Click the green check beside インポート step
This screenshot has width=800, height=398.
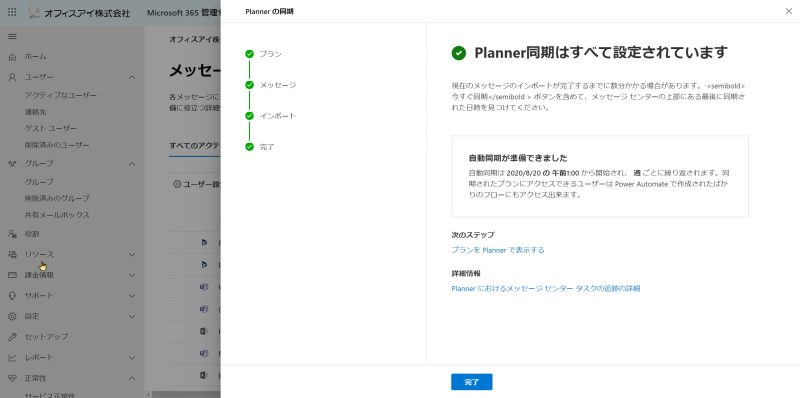pos(249,116)
